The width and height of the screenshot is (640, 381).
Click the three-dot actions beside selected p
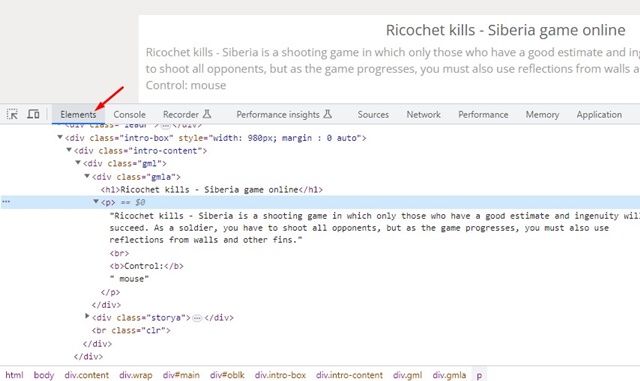point(6,202)
